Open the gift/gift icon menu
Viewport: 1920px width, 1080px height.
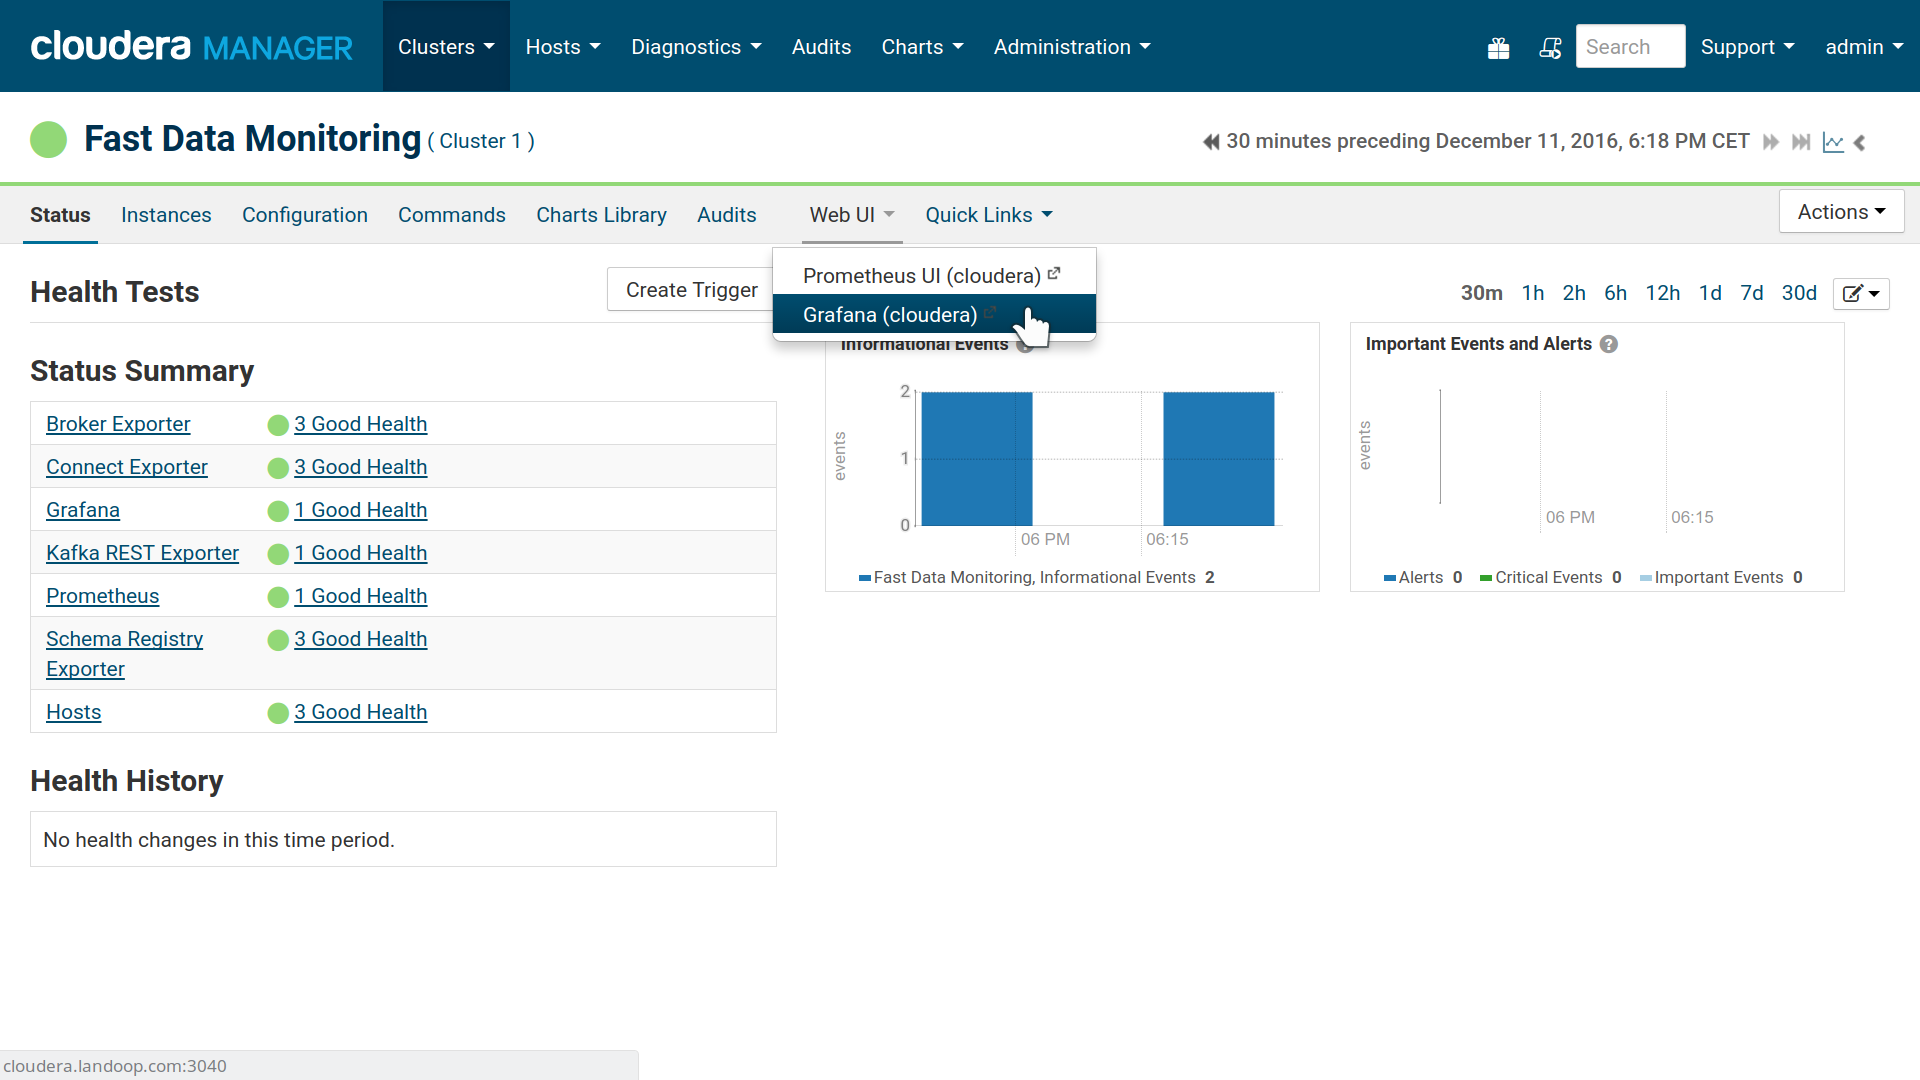pyautogui.click(x=1499, y=47)
